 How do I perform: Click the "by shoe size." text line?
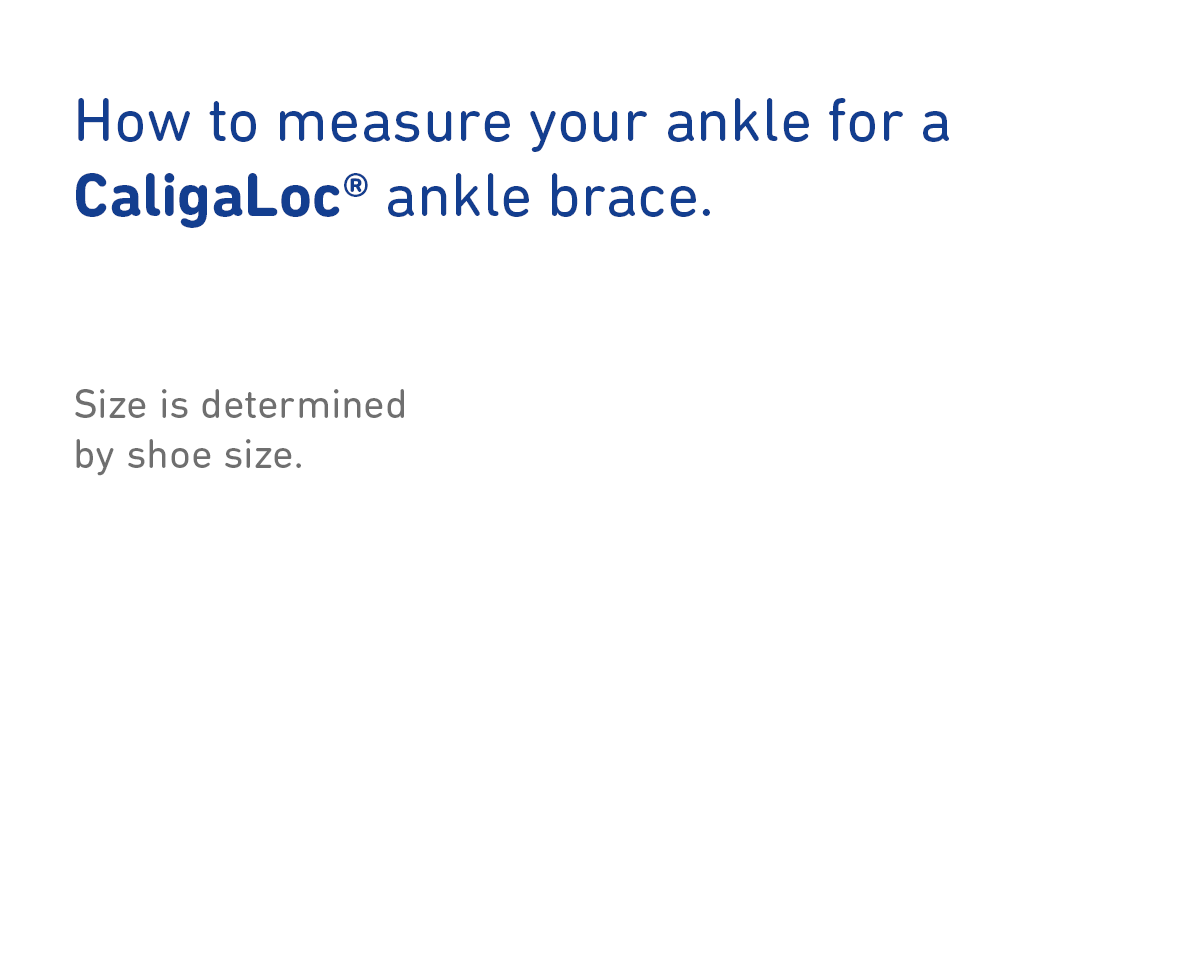click(x=188, y=456)
